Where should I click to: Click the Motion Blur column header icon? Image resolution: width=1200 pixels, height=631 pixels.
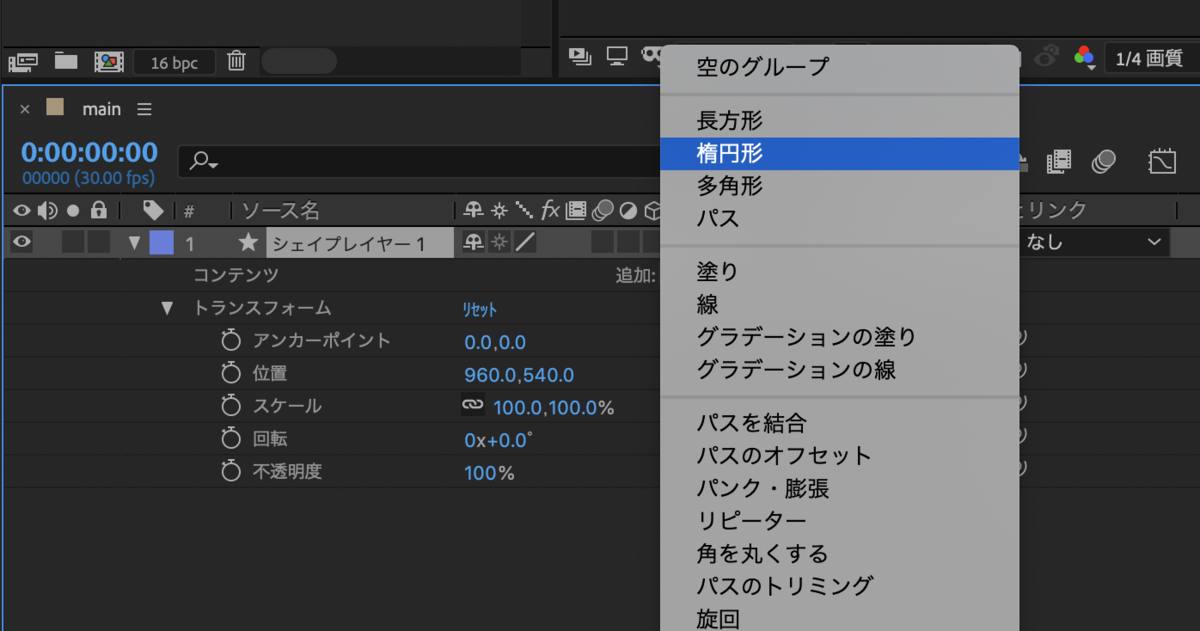coord(603,211)
